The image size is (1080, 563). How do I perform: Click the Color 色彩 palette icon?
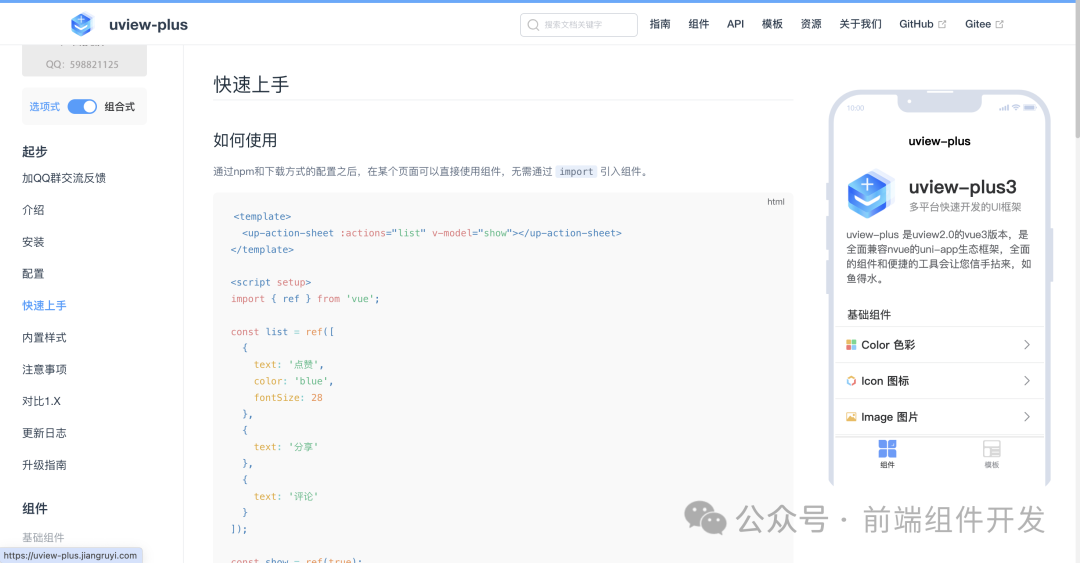pos(851,345)
